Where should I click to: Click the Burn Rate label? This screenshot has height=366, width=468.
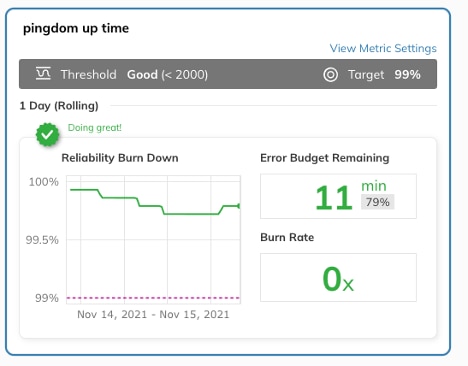pos(287,237)
